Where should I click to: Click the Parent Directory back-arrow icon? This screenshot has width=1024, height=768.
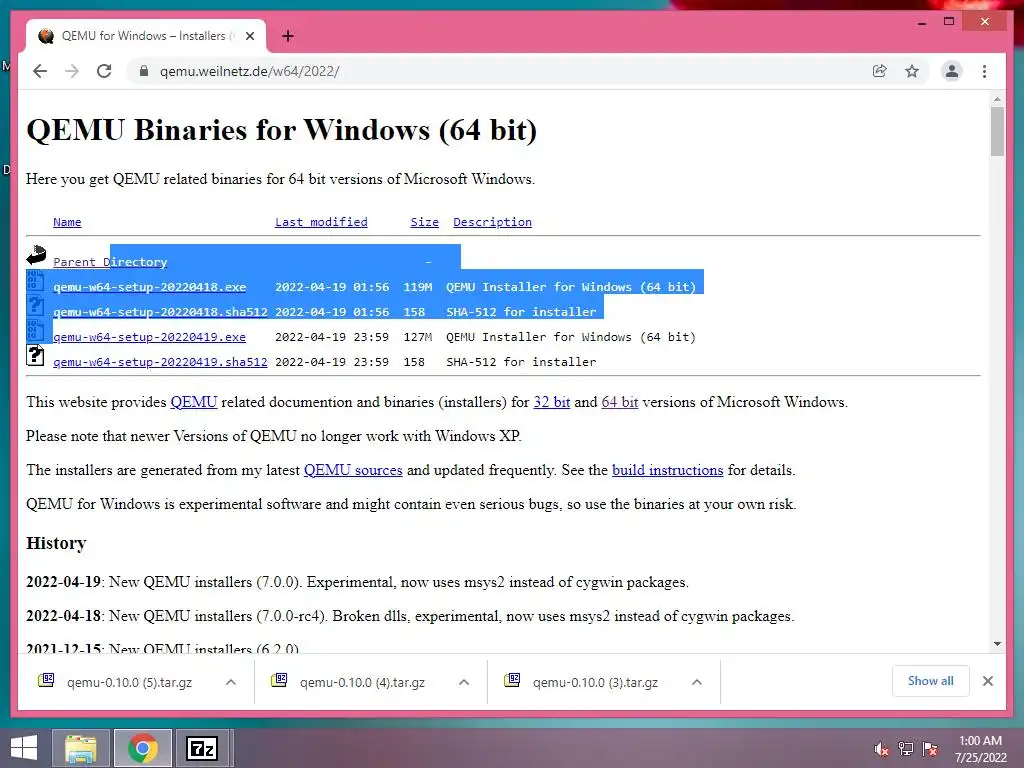36,255
